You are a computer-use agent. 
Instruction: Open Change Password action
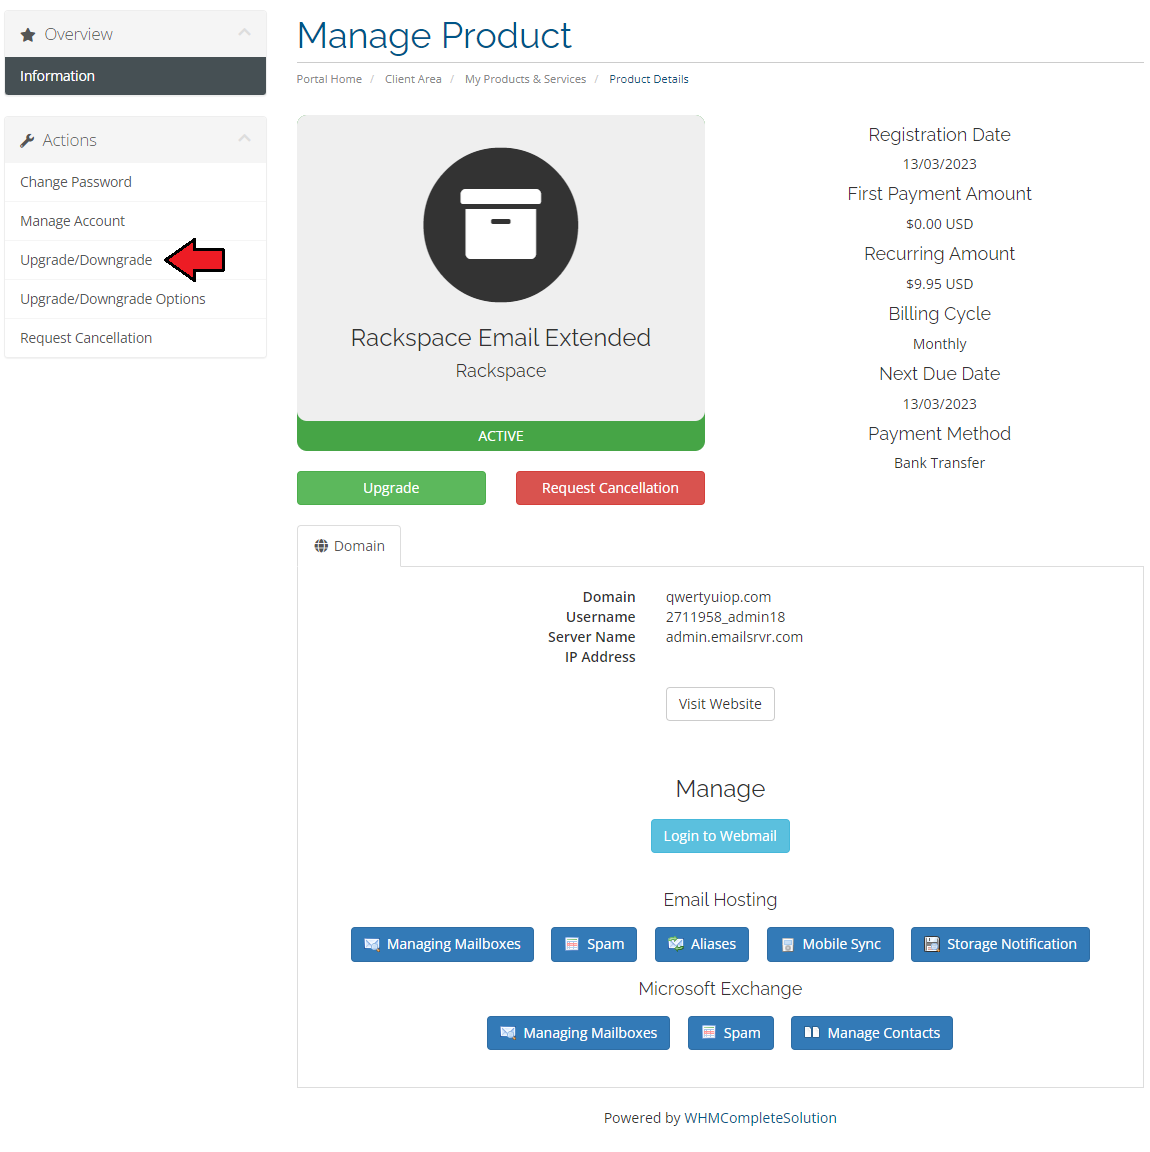pos(135,182)
